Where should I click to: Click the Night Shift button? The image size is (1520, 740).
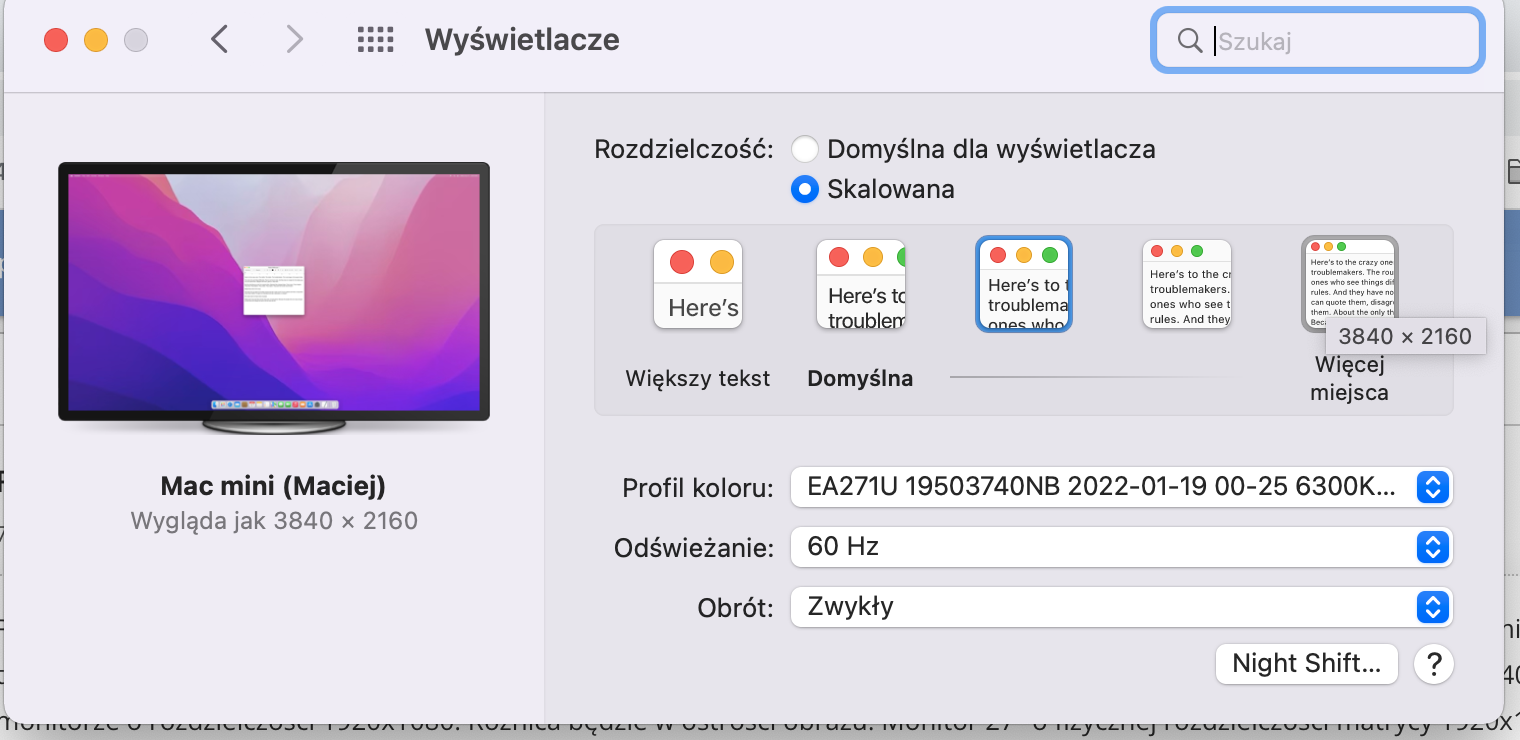1306,663
